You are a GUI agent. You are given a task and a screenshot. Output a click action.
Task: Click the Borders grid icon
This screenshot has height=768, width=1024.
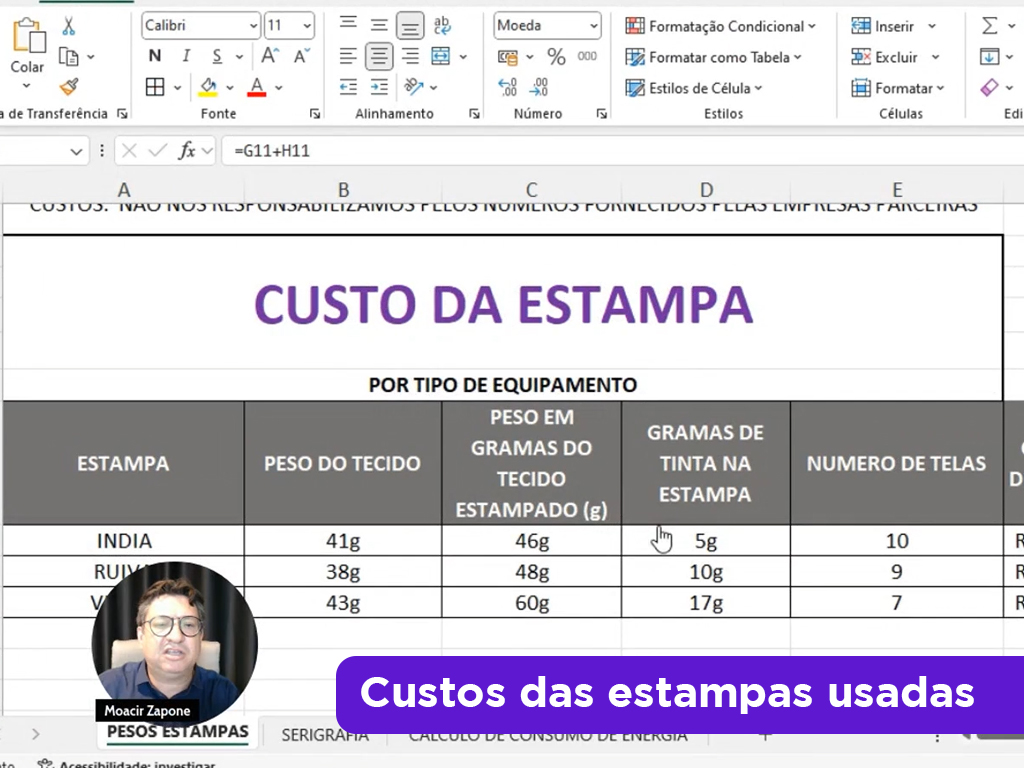coord(155,87)
